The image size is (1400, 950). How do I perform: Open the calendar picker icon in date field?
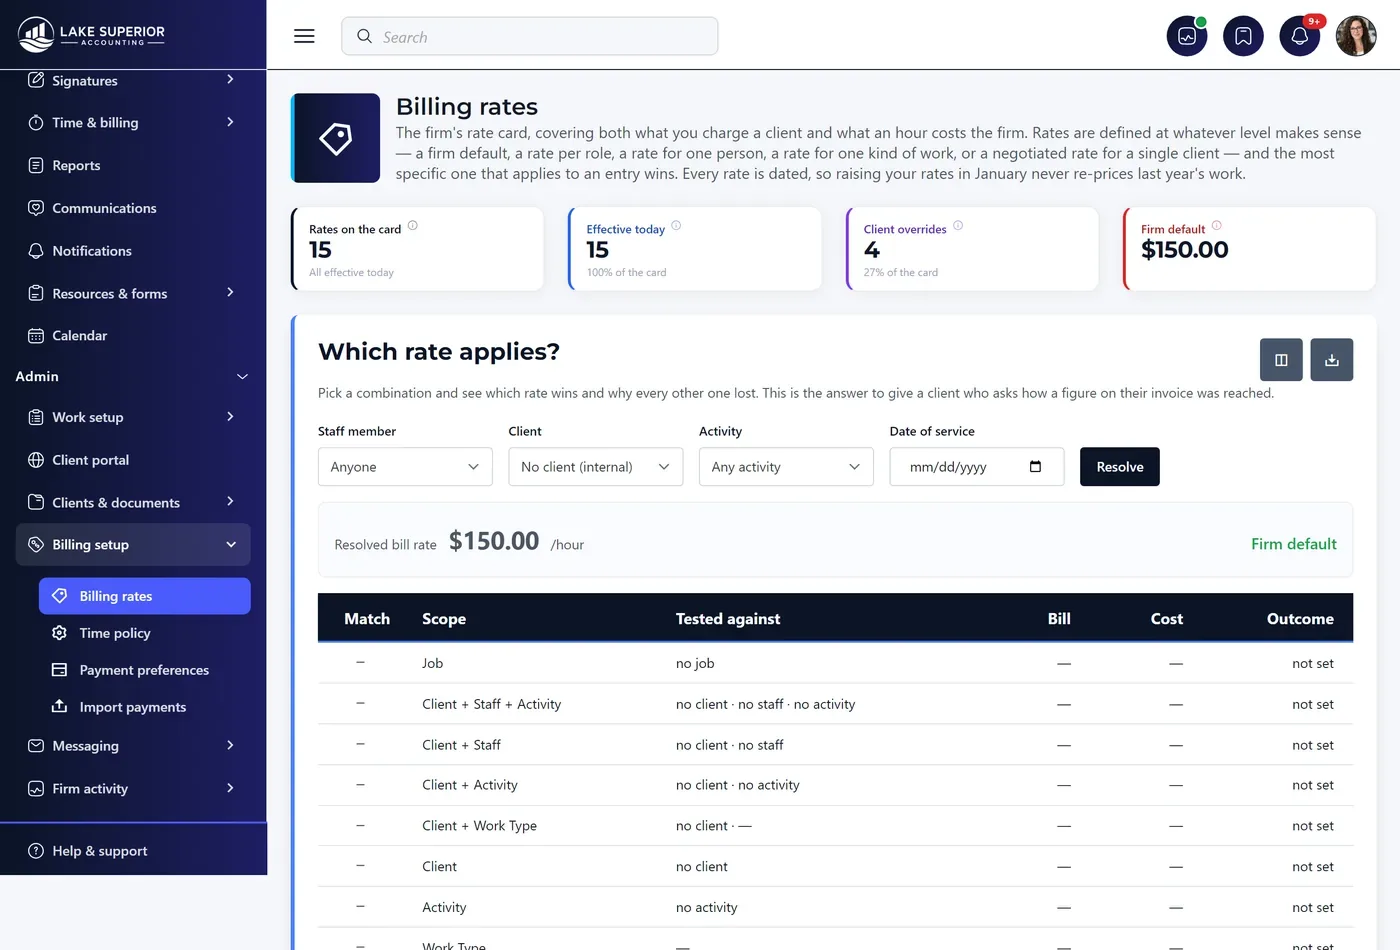click(x=1035, y=467)
